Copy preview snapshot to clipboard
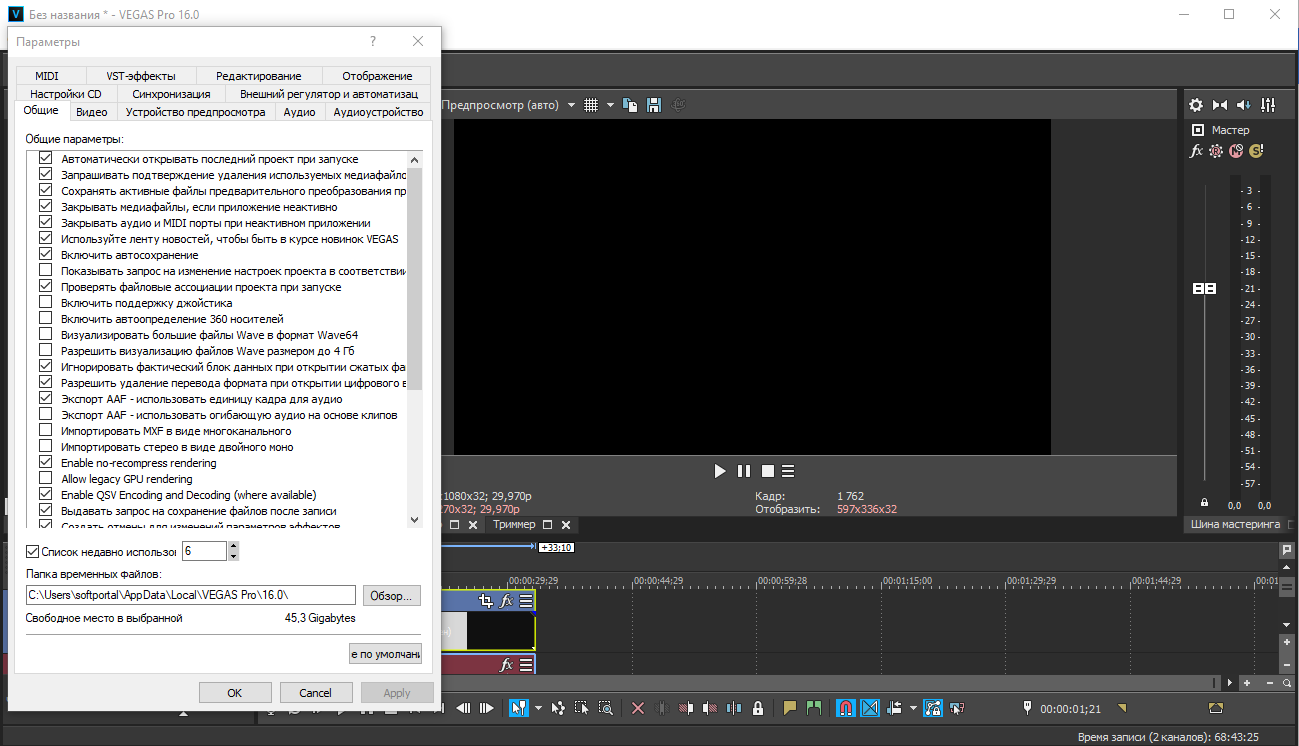Image resolution: width=1299 pixels, height=746 pixels. 630,105
